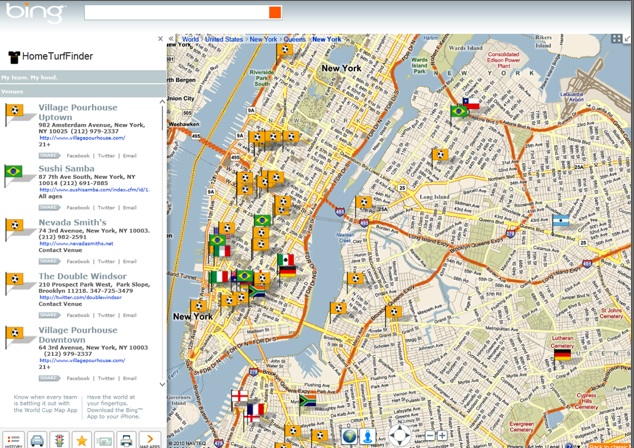Viewport: 634px width, 448px height.
Task: Open the World breadcrumb link
Action: tap(190, 39)
